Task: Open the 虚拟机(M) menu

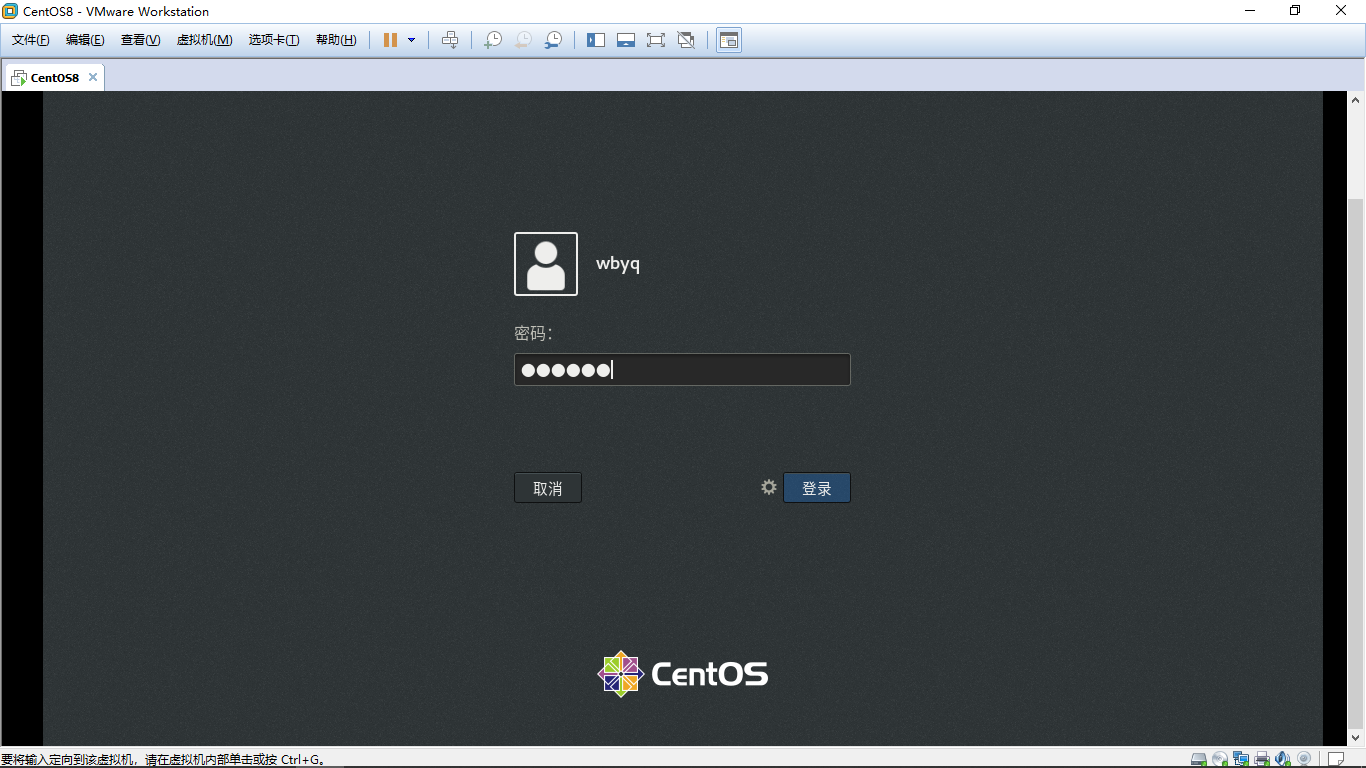Action: [x=204, y=40]
